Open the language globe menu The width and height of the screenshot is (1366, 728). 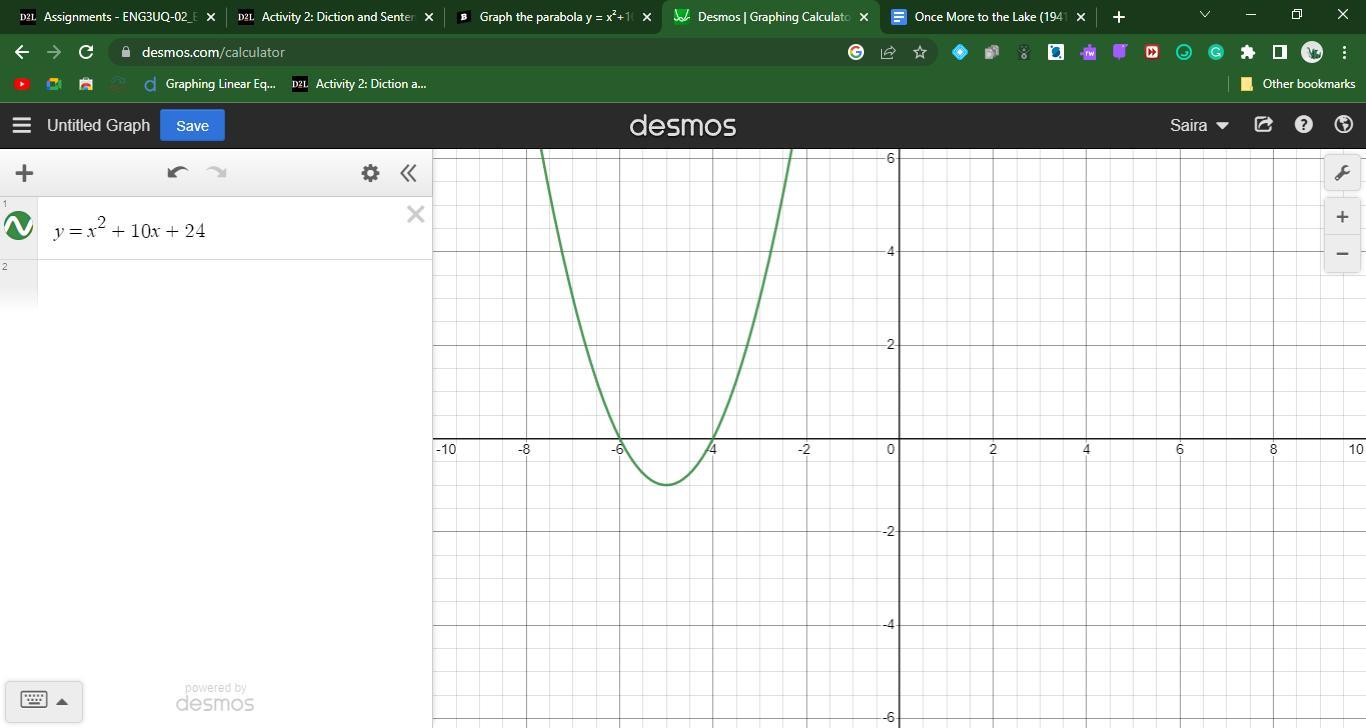click(1343, 125)
